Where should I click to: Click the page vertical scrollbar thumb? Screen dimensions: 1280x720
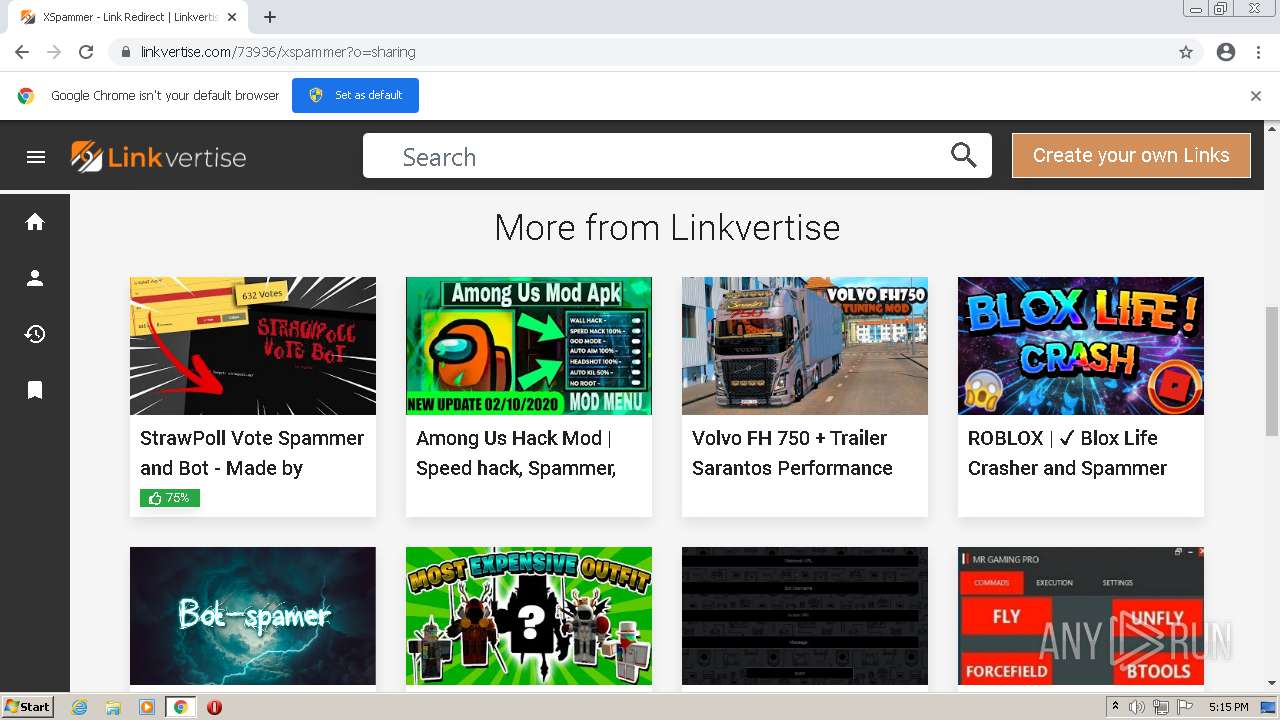1272,371
